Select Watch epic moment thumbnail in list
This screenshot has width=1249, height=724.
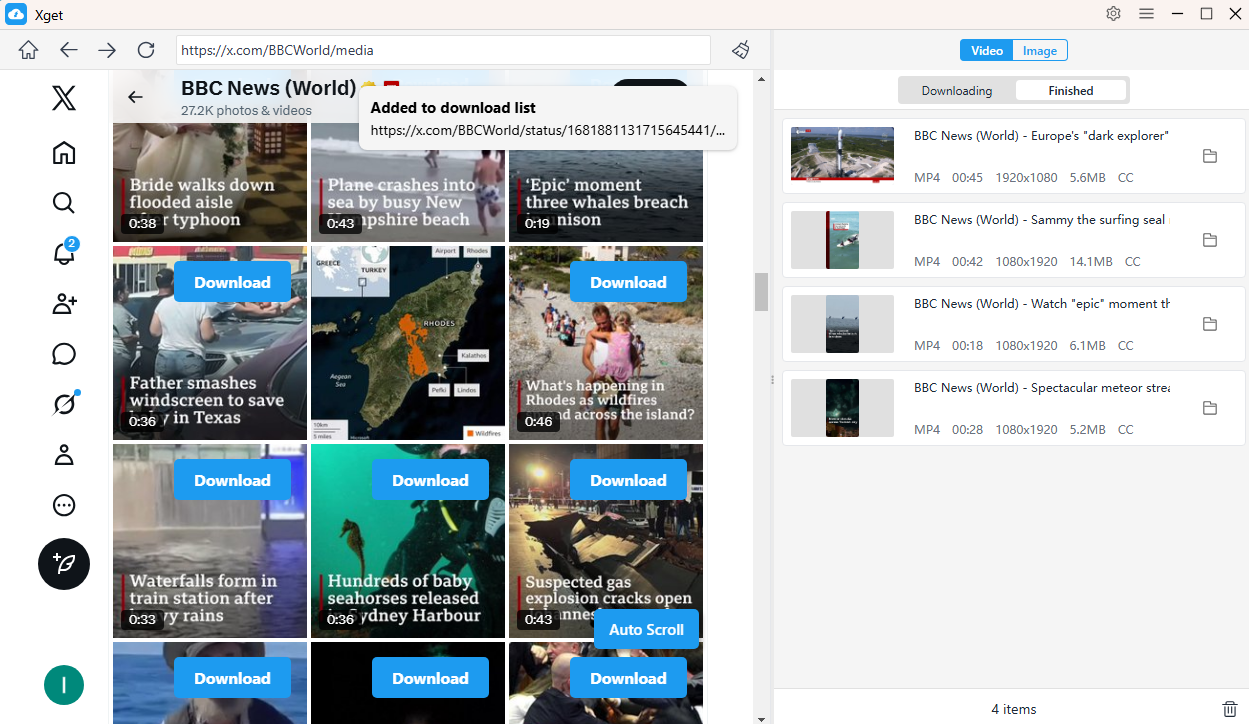[842, 323]
